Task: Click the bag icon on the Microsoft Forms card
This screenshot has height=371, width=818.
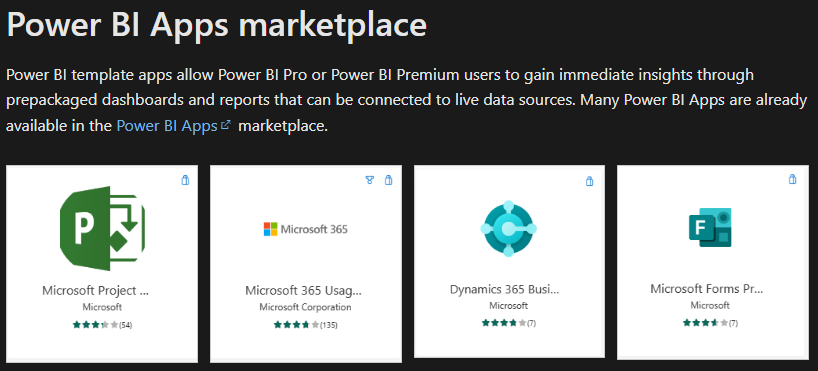Action: coord(792,179)
